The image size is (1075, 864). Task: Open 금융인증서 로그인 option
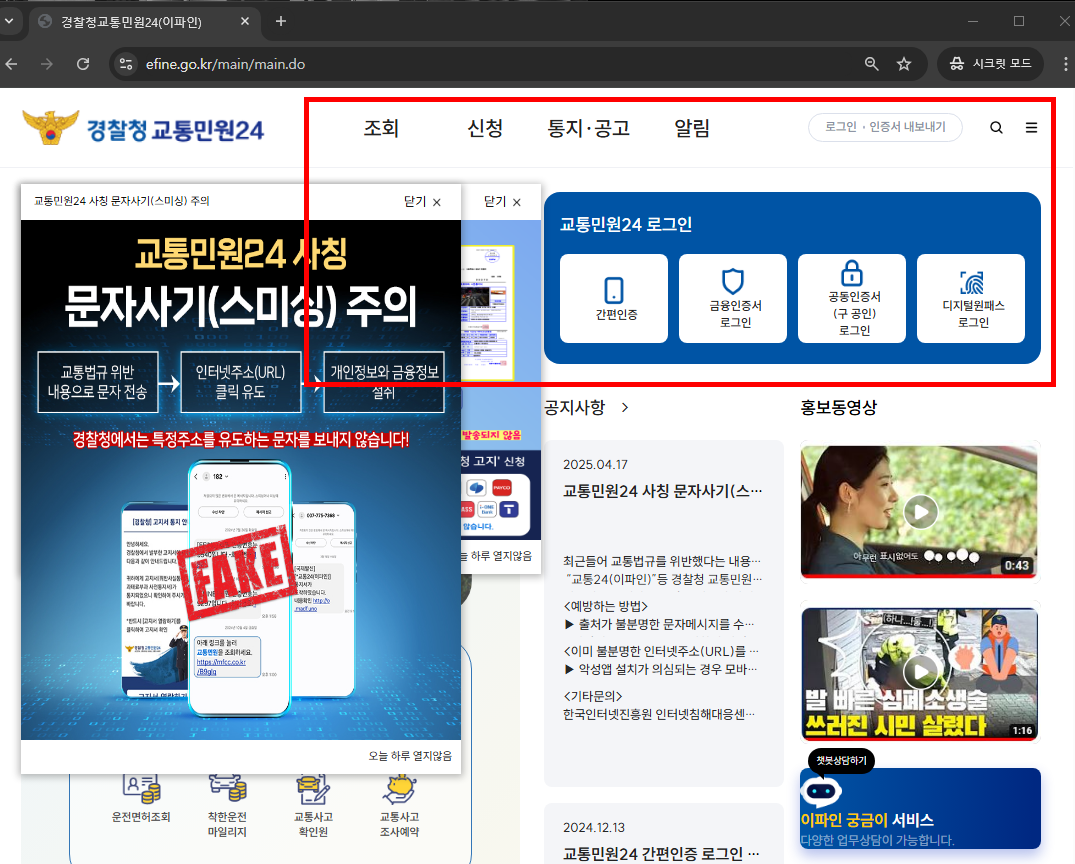(x=732, y=298)
